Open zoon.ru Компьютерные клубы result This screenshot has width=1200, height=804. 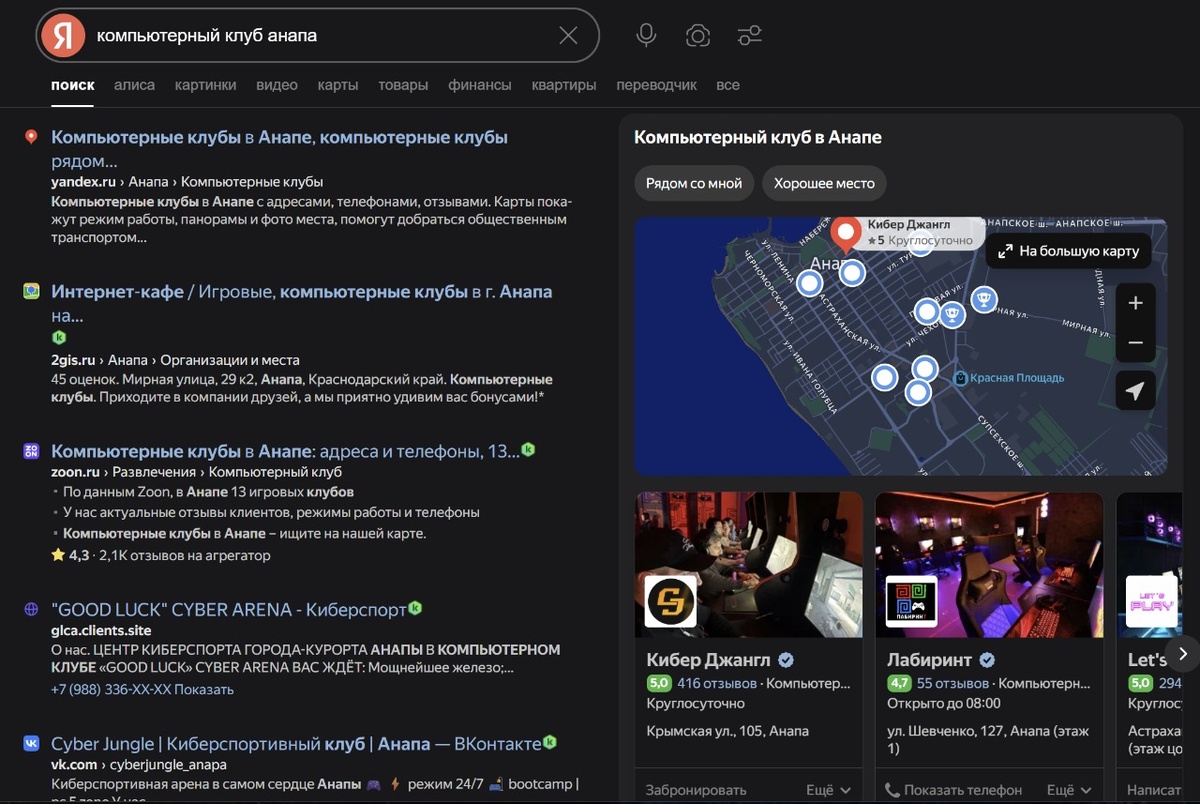(x=285, y=451)
